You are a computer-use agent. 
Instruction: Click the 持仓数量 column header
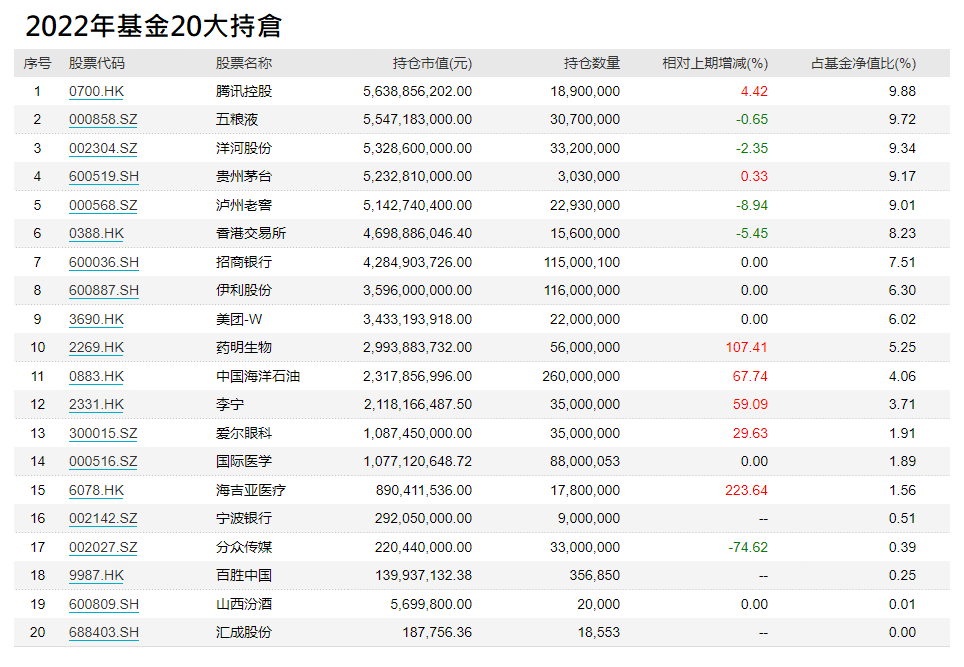click(x=592, y=63)
